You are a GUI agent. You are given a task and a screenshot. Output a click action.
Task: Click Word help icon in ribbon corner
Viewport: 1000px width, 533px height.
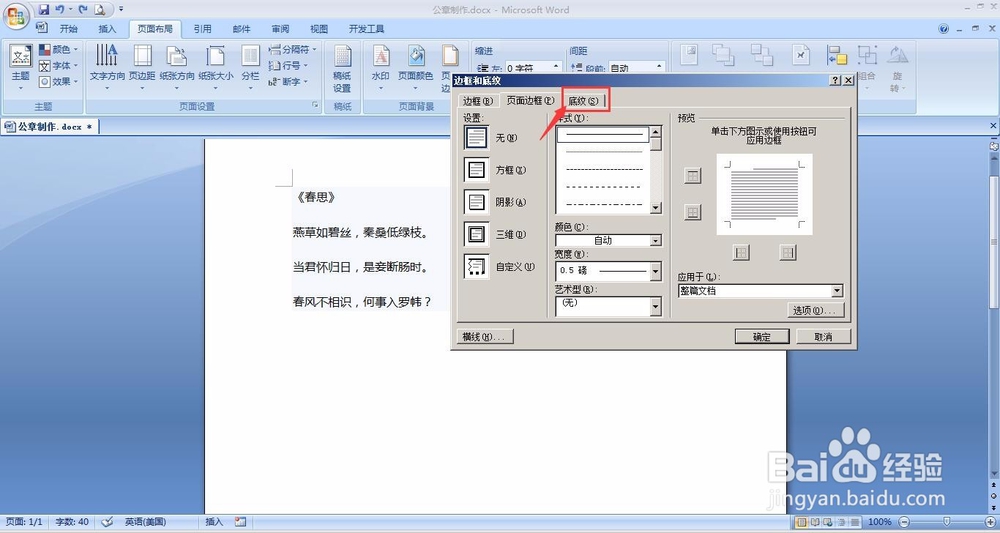point(944,29)
